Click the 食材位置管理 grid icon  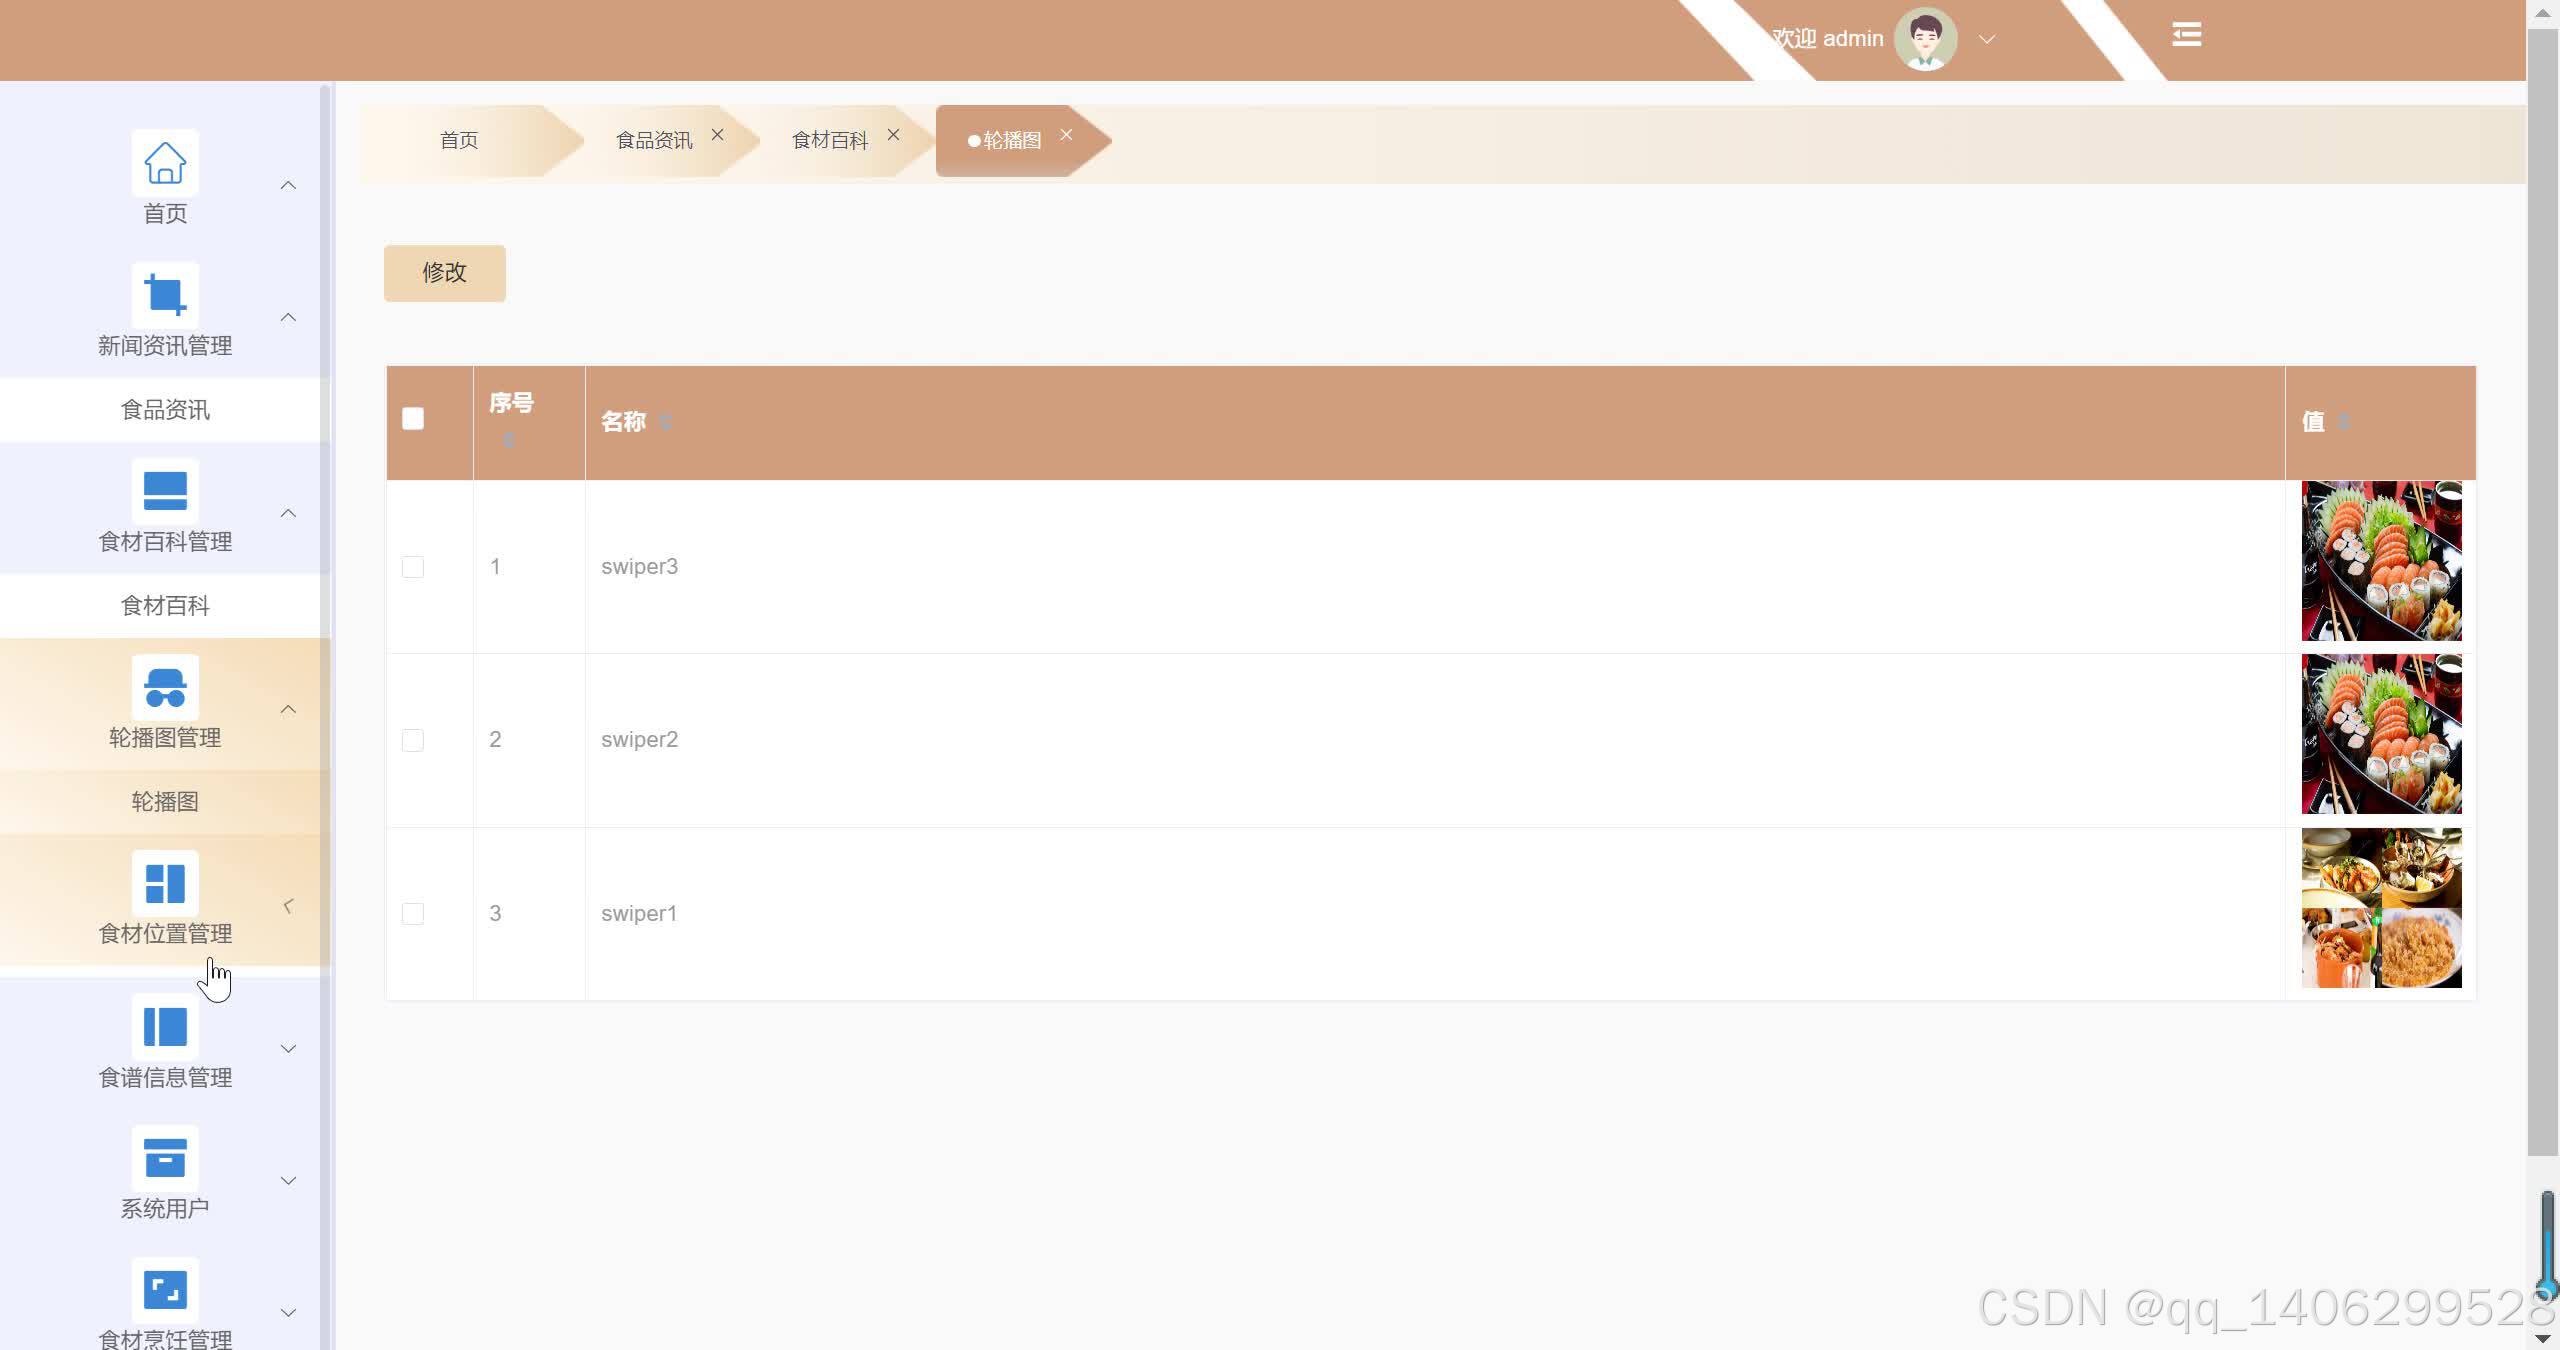point(165,883)
